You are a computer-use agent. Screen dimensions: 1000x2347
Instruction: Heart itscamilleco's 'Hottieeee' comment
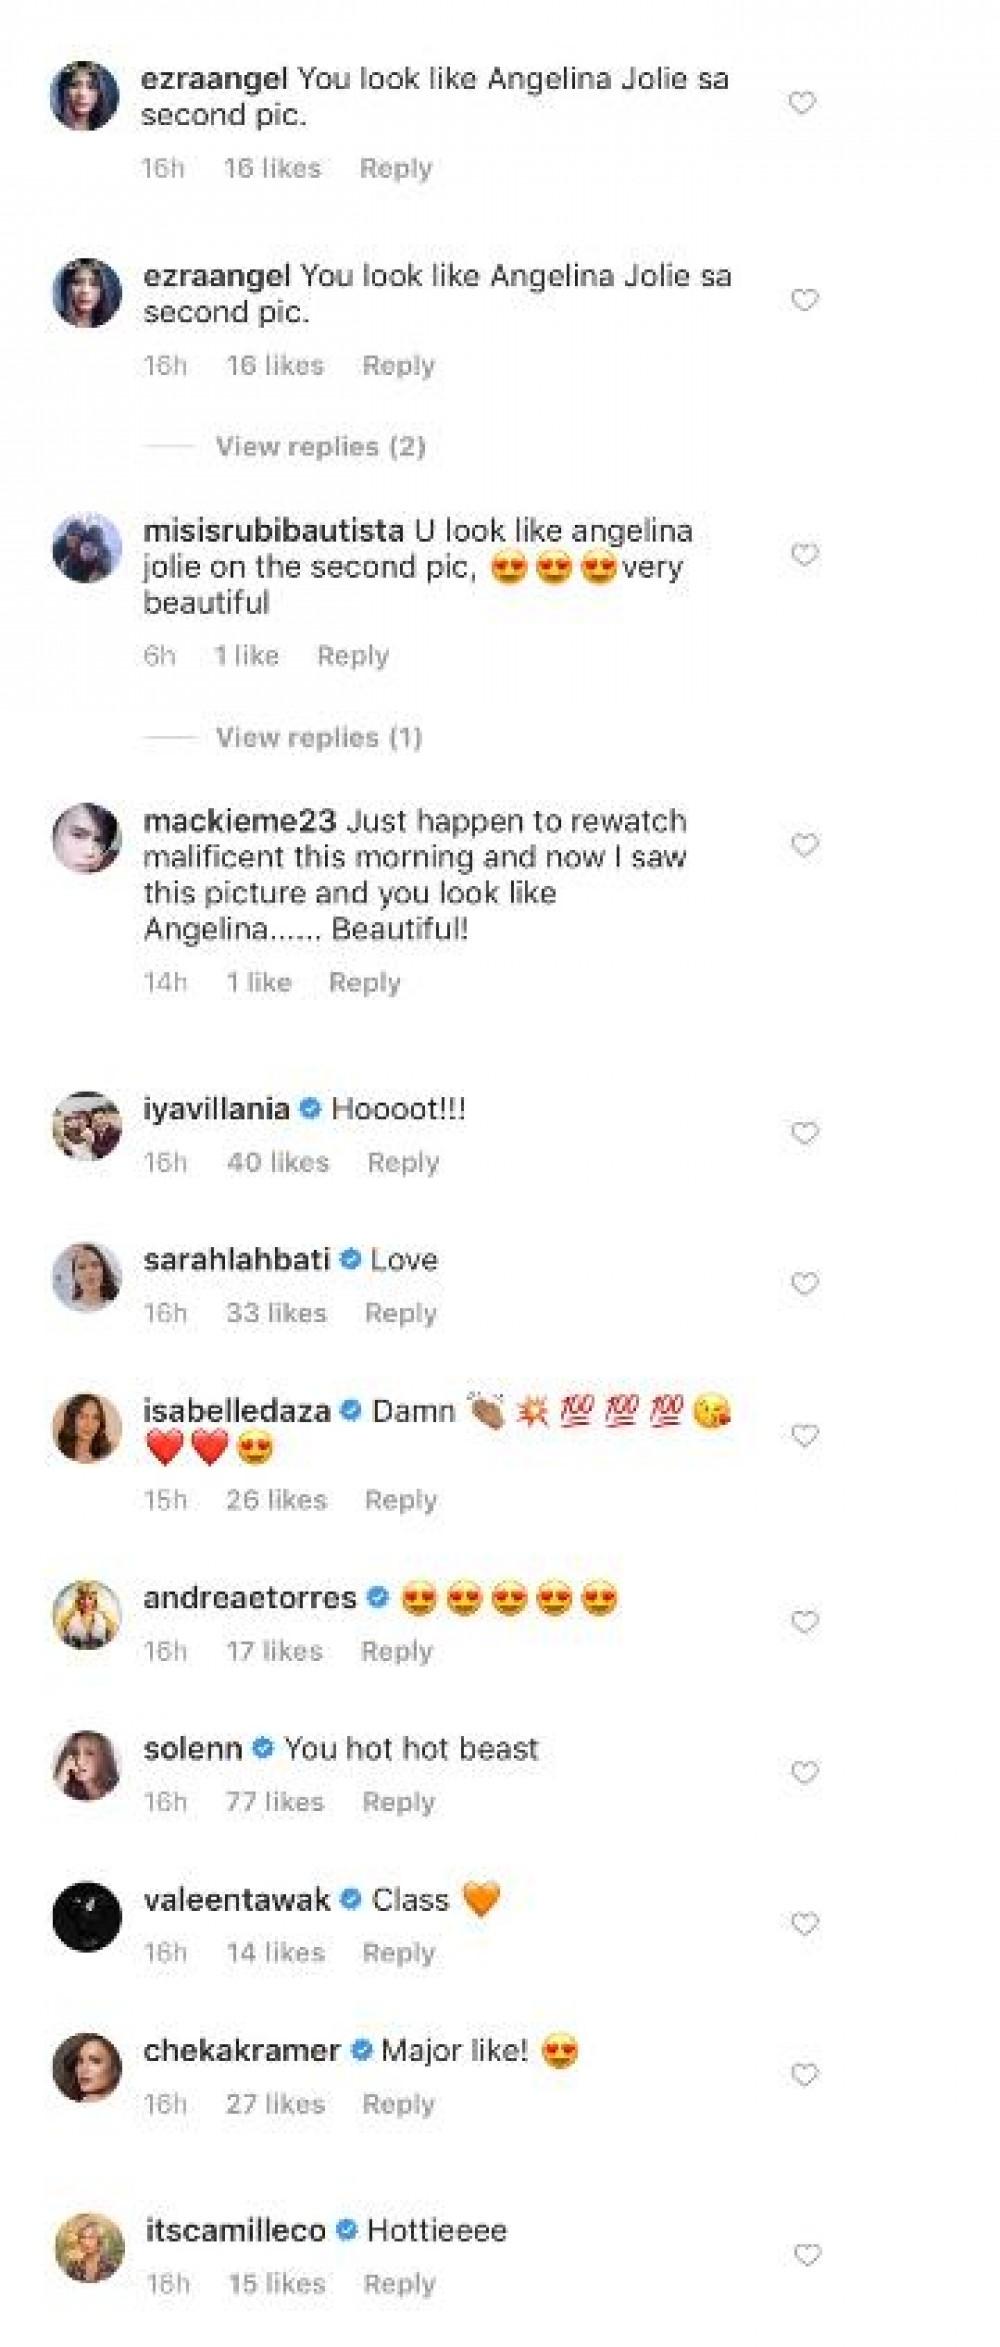[806, 2255]
